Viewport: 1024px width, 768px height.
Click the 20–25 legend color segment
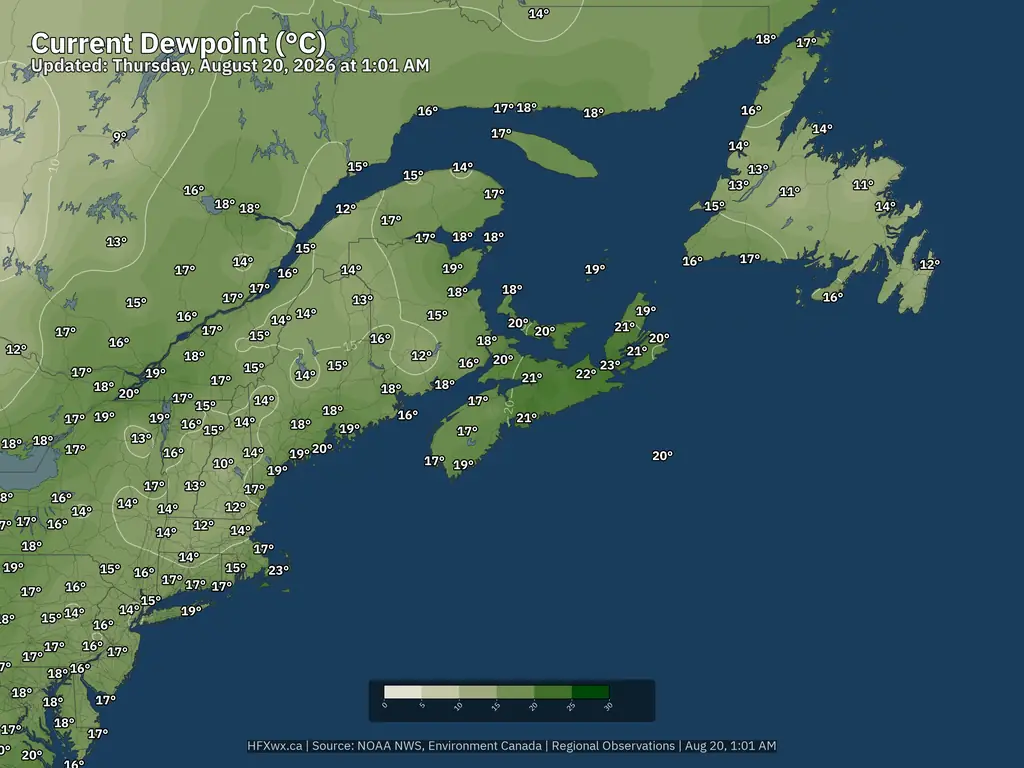click(552, 692)
